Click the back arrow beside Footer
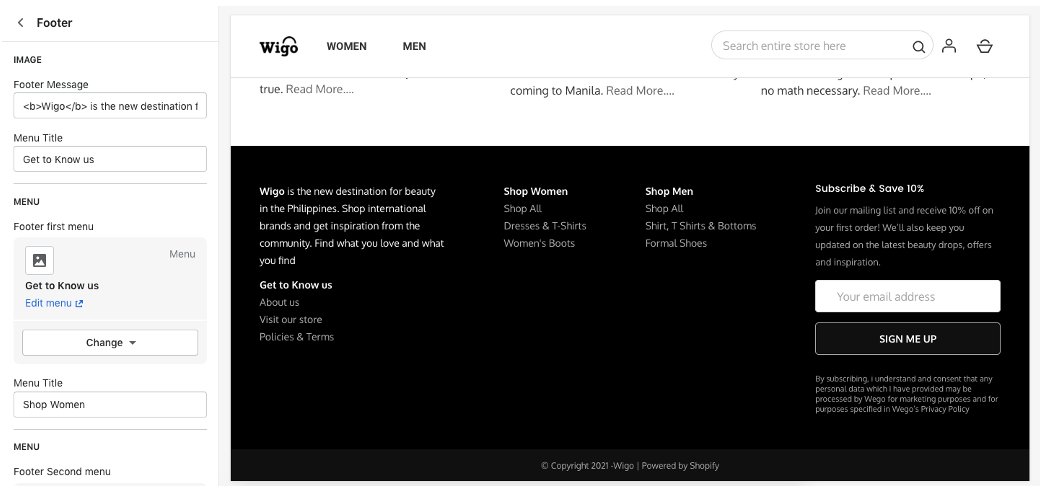Viewport: 1040px width, 490px height. pyautogui.click(x=21, y=22)
